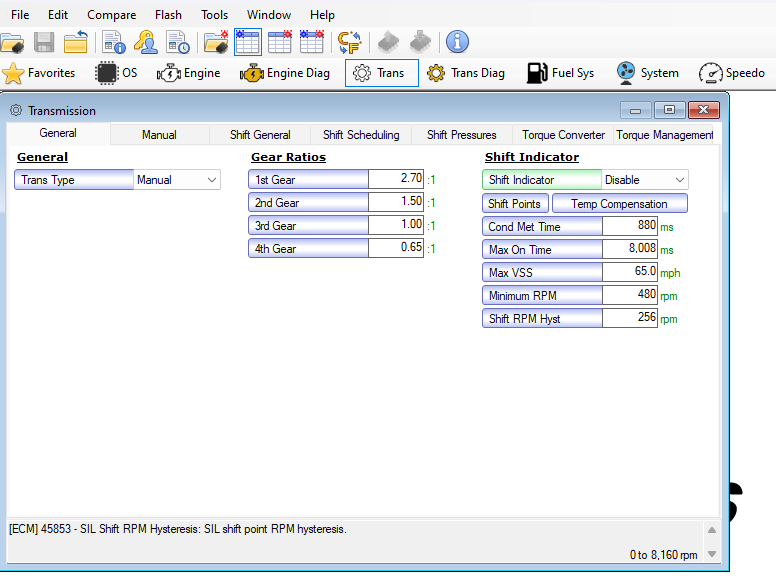Click the Temp Compensation button

pos(619,204)
